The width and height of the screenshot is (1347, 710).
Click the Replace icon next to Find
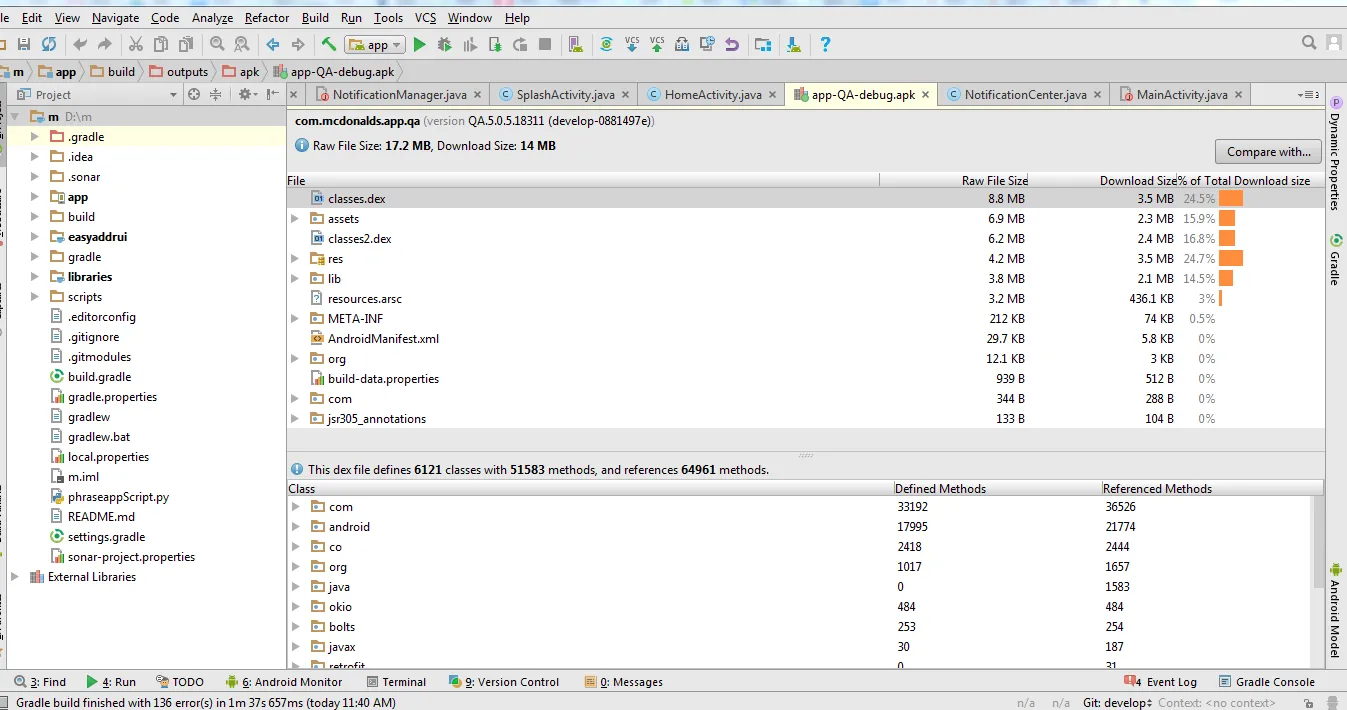242,44
